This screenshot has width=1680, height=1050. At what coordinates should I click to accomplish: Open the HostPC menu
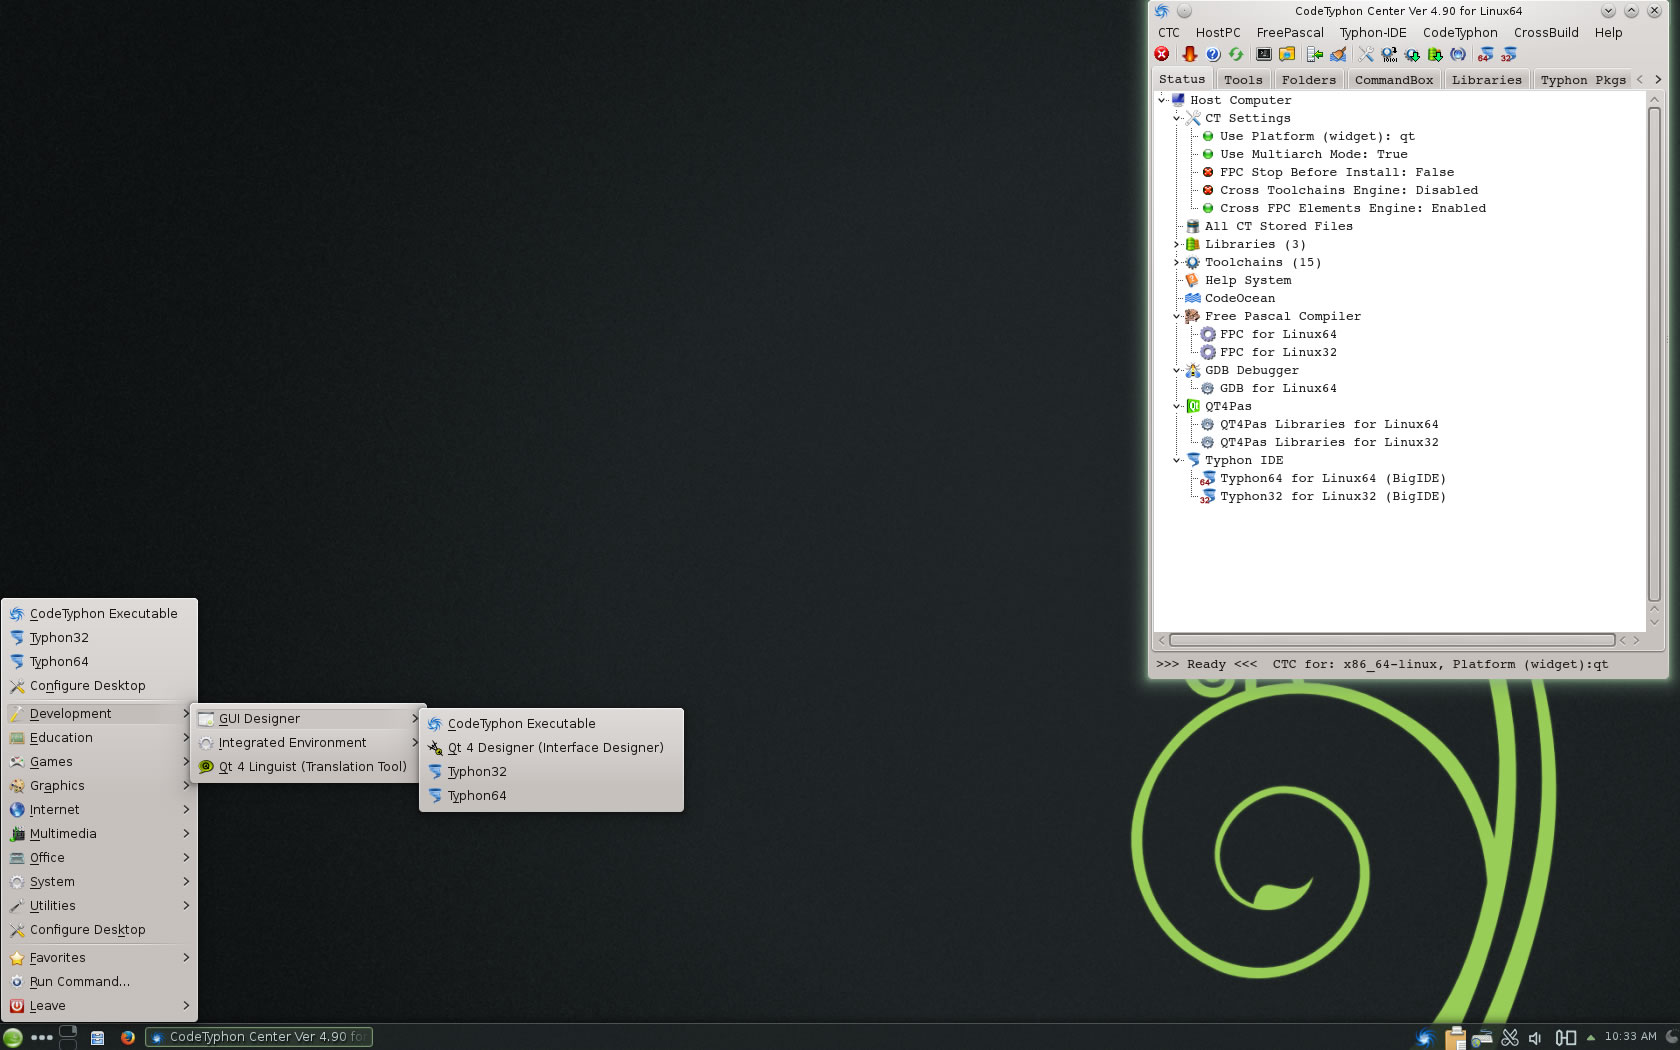coord(1218,32)
